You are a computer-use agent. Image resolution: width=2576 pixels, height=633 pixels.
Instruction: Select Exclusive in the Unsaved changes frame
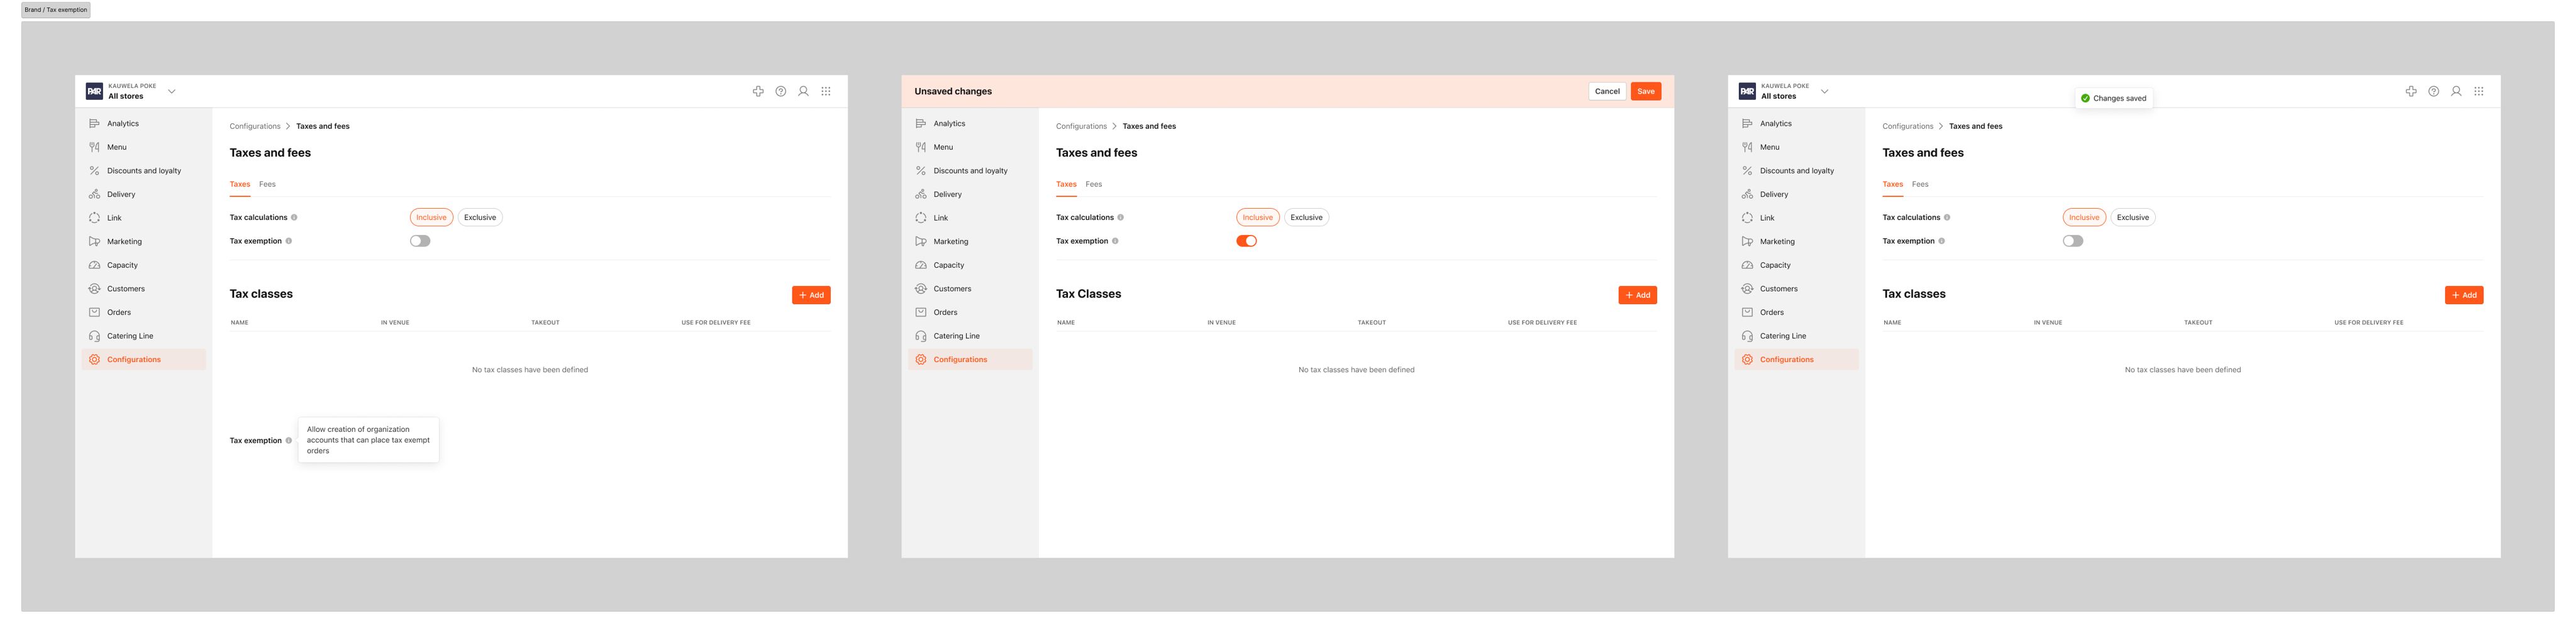pos(1306,217)
